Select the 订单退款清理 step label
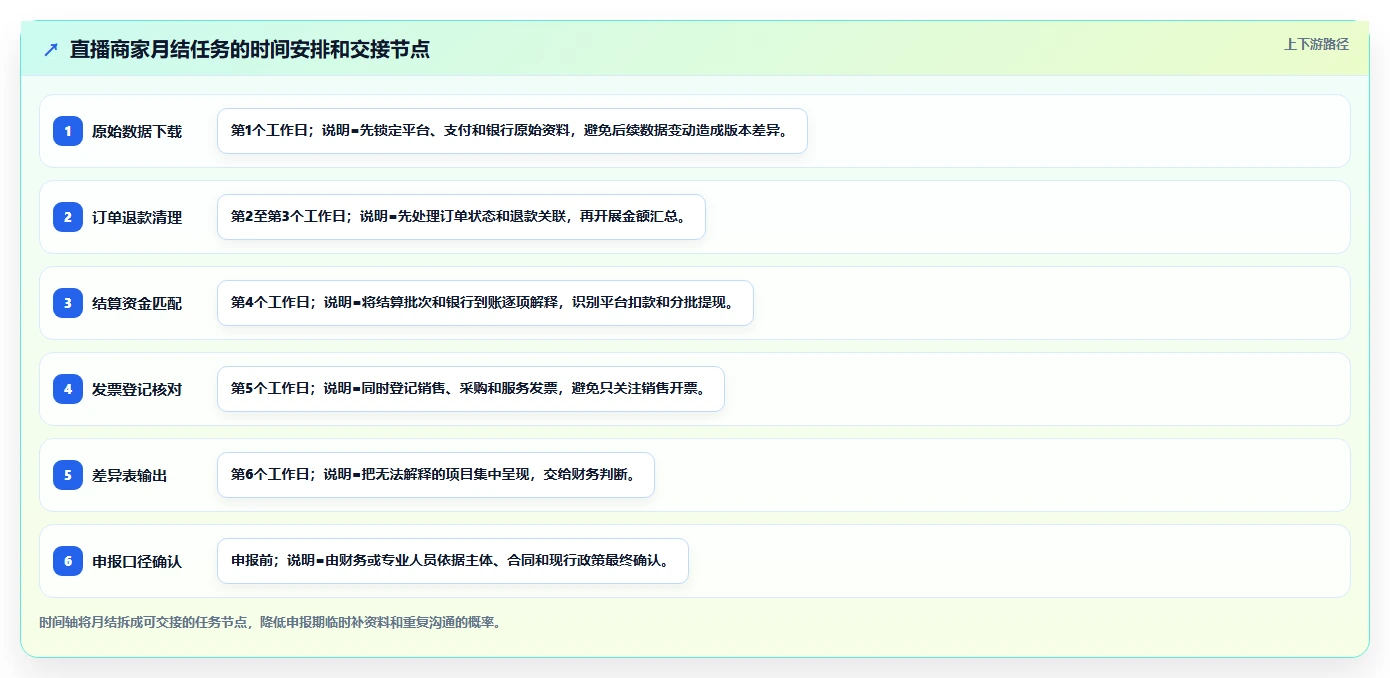 (137, 217)
